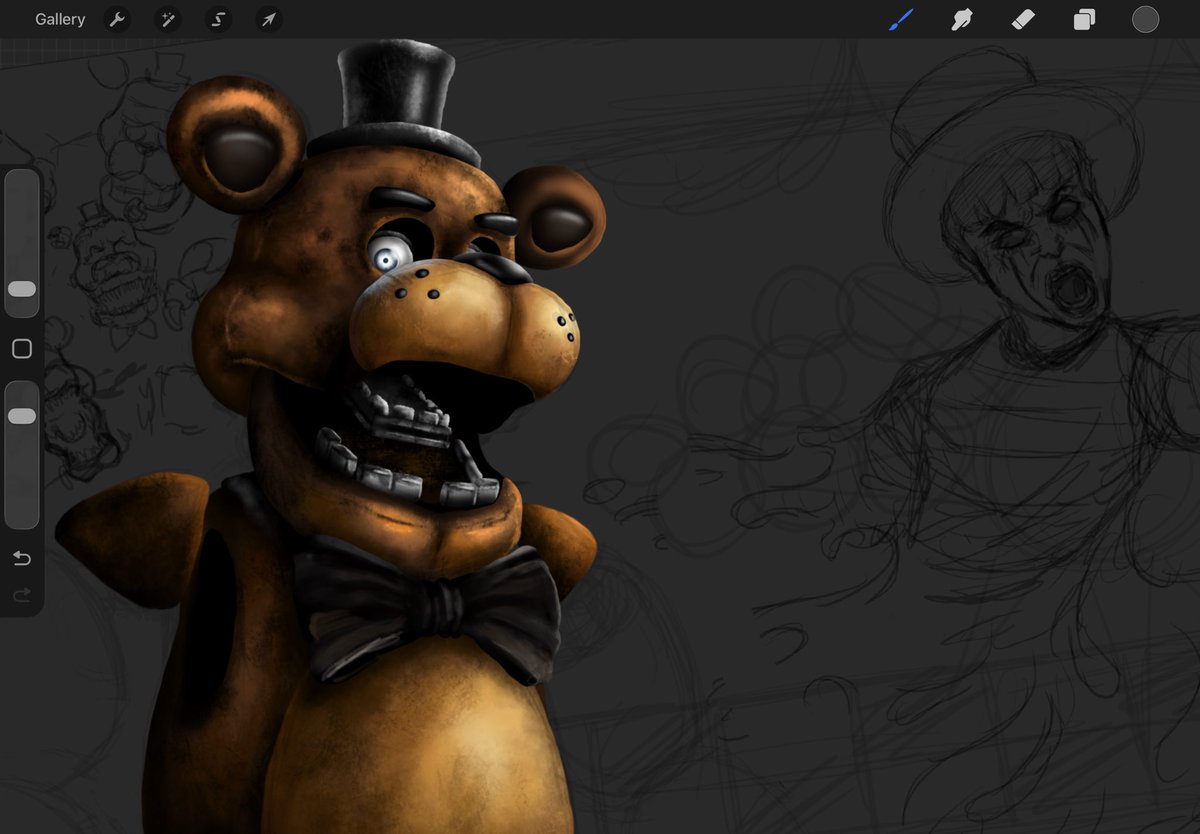Click the brush opacity slider handle
Screen dimensions: 1200x834
tap(22, 416)
